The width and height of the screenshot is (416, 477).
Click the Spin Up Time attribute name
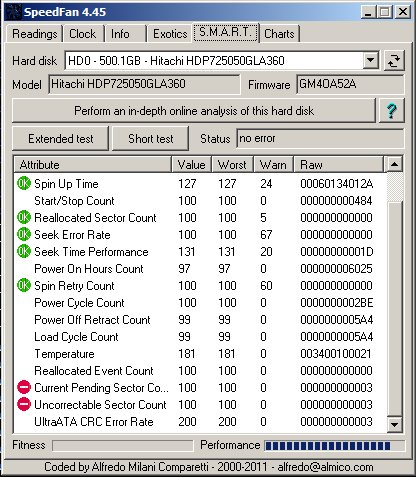click(66, 184)
